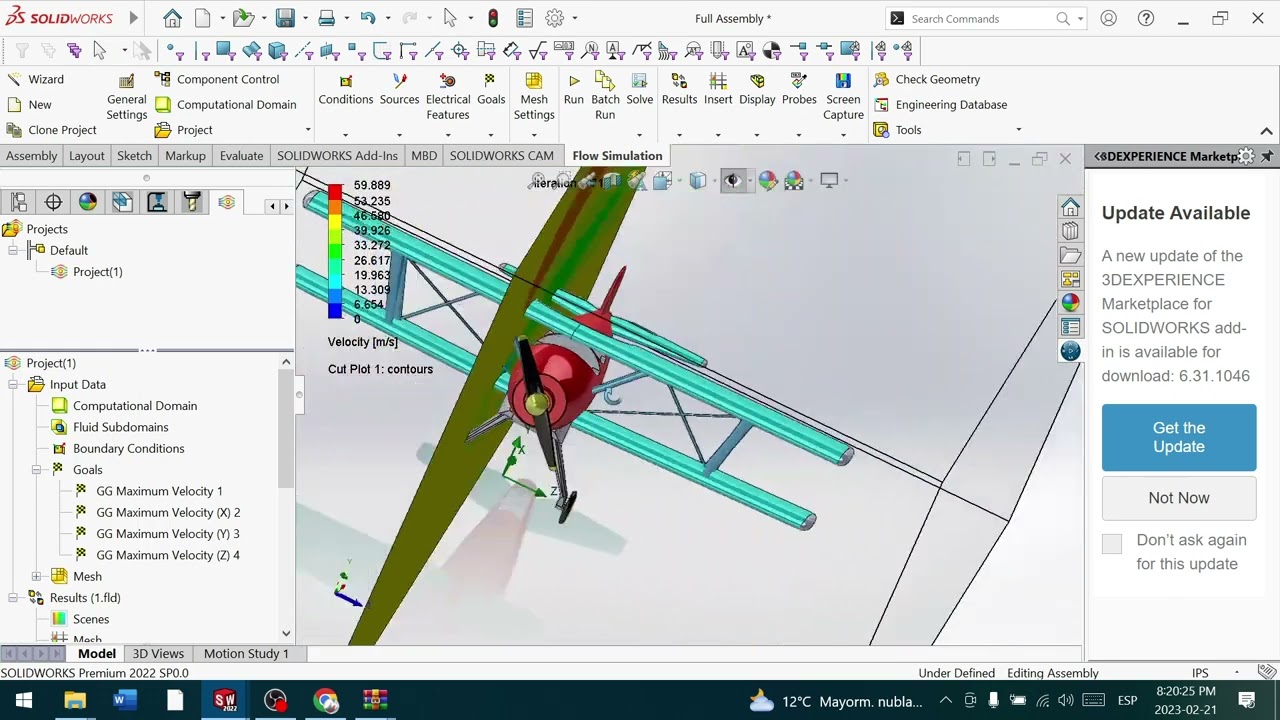Click the Rebuild traffic light icon
This screenshot has height=720, width=1280.
click(493, 18)
